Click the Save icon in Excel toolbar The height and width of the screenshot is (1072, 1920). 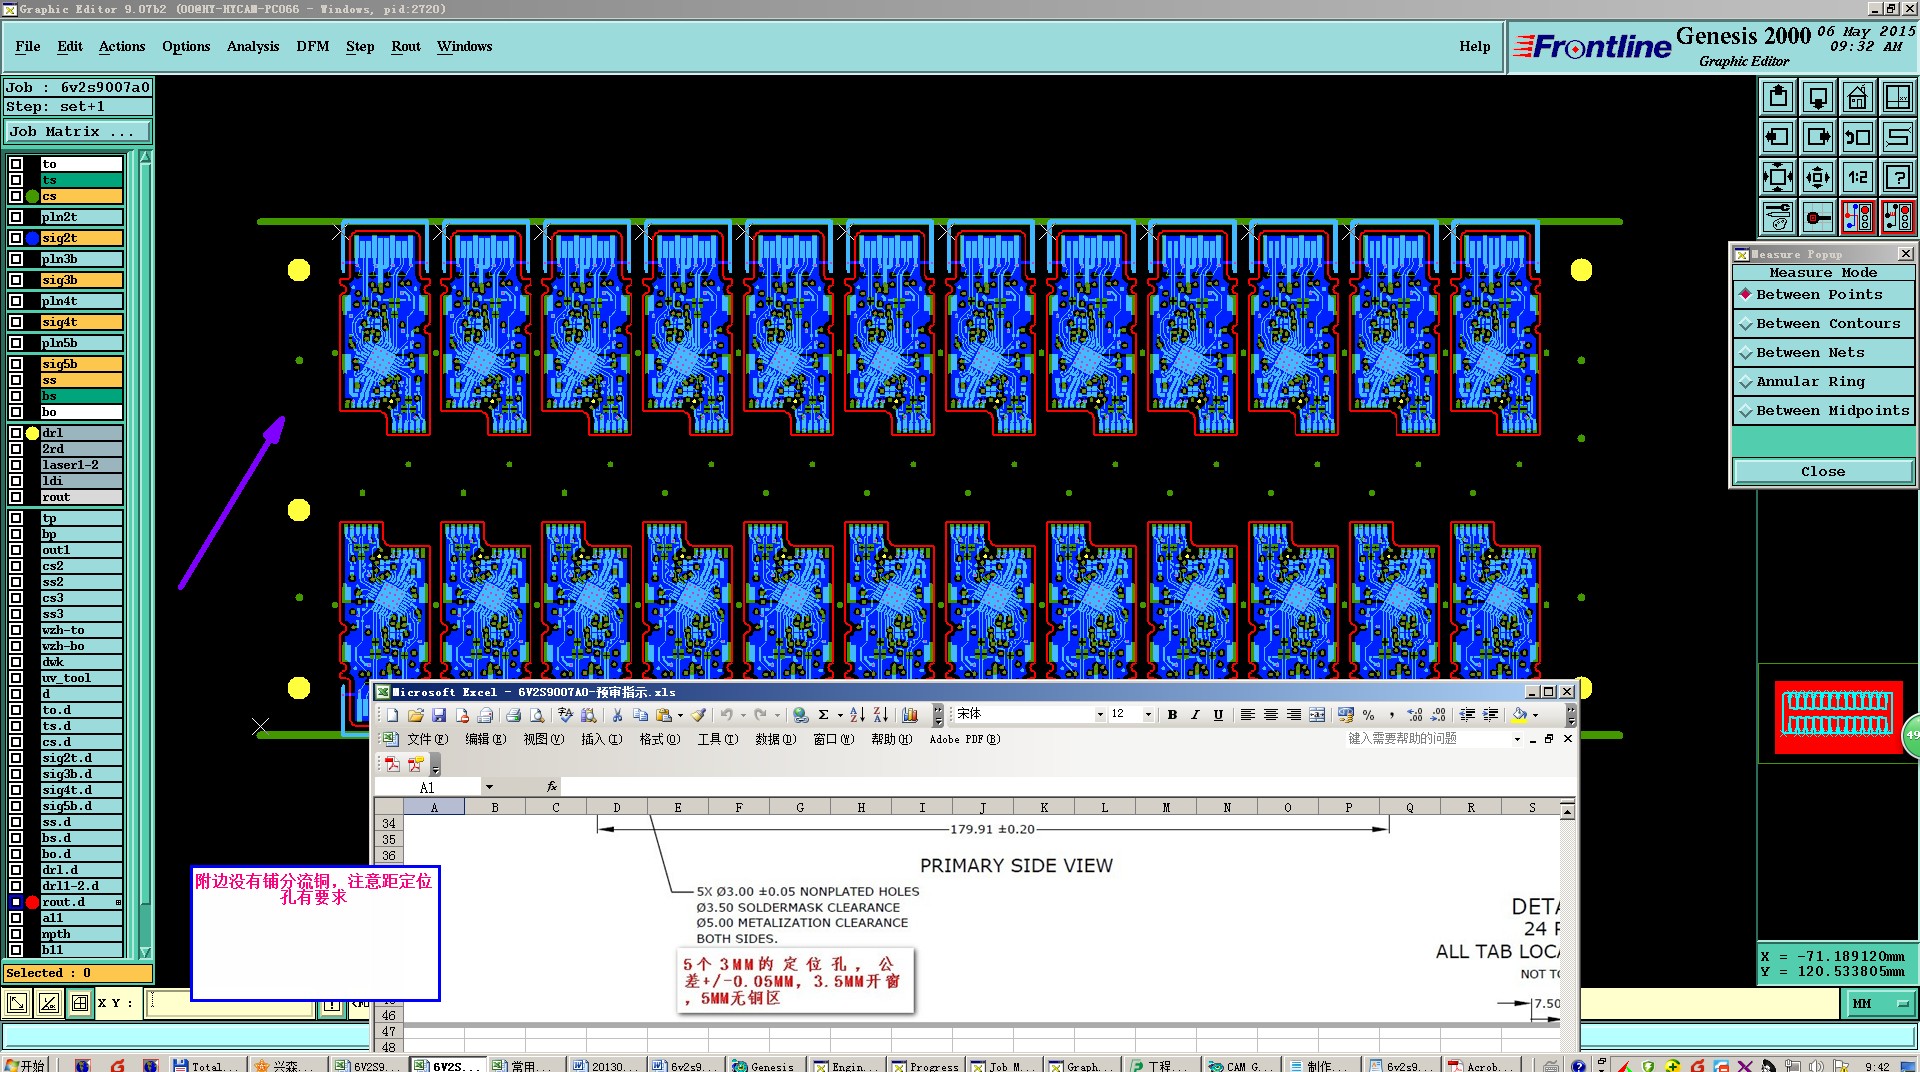coord(439,715)
